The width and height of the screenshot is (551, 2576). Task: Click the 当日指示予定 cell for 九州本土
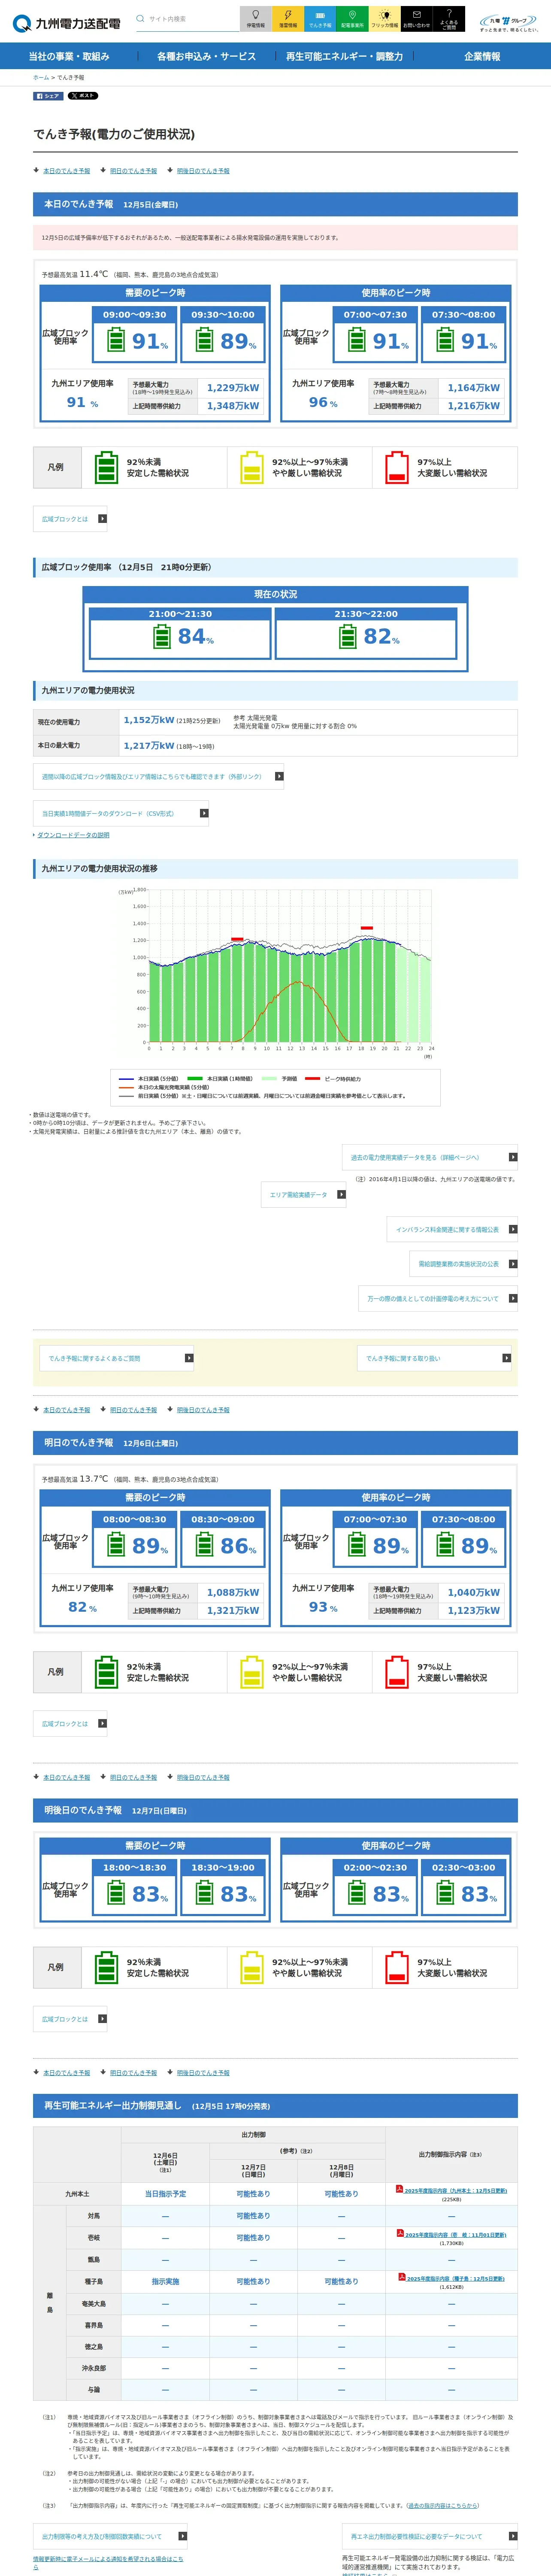point(165,2193)
